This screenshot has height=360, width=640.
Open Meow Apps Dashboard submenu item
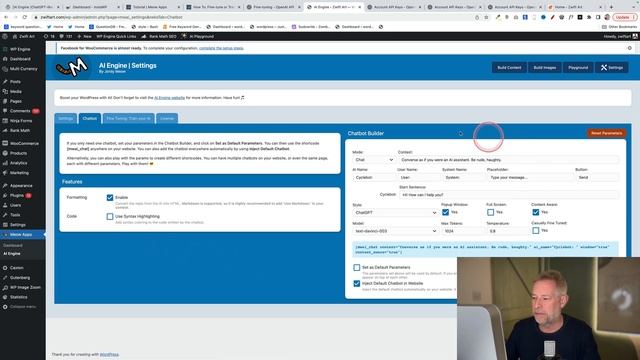click(x=13, y=245)
